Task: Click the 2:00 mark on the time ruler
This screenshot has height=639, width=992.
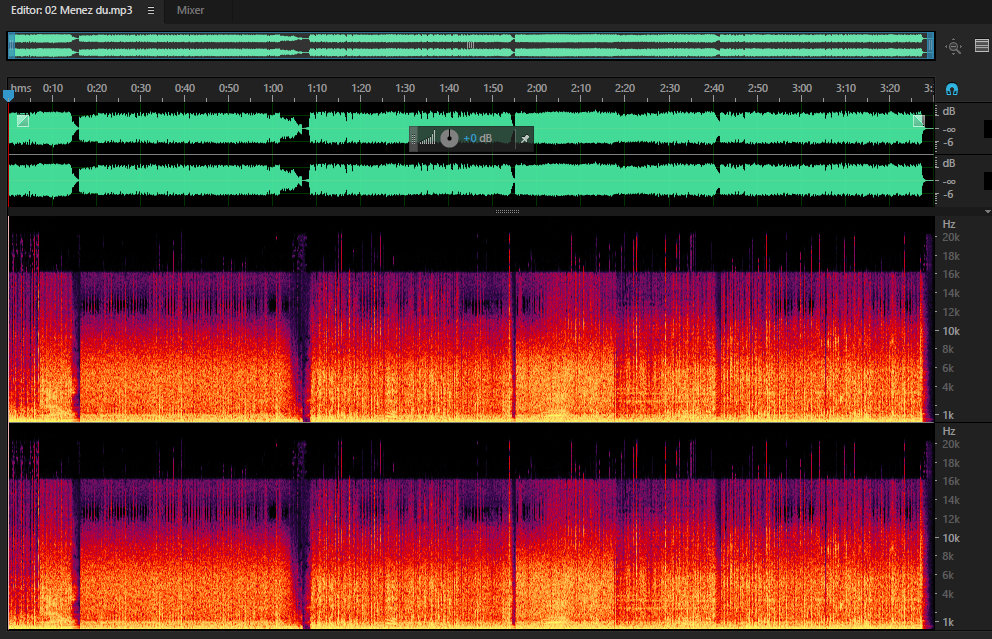Action: pyautogui.click(x=536, y=88)
